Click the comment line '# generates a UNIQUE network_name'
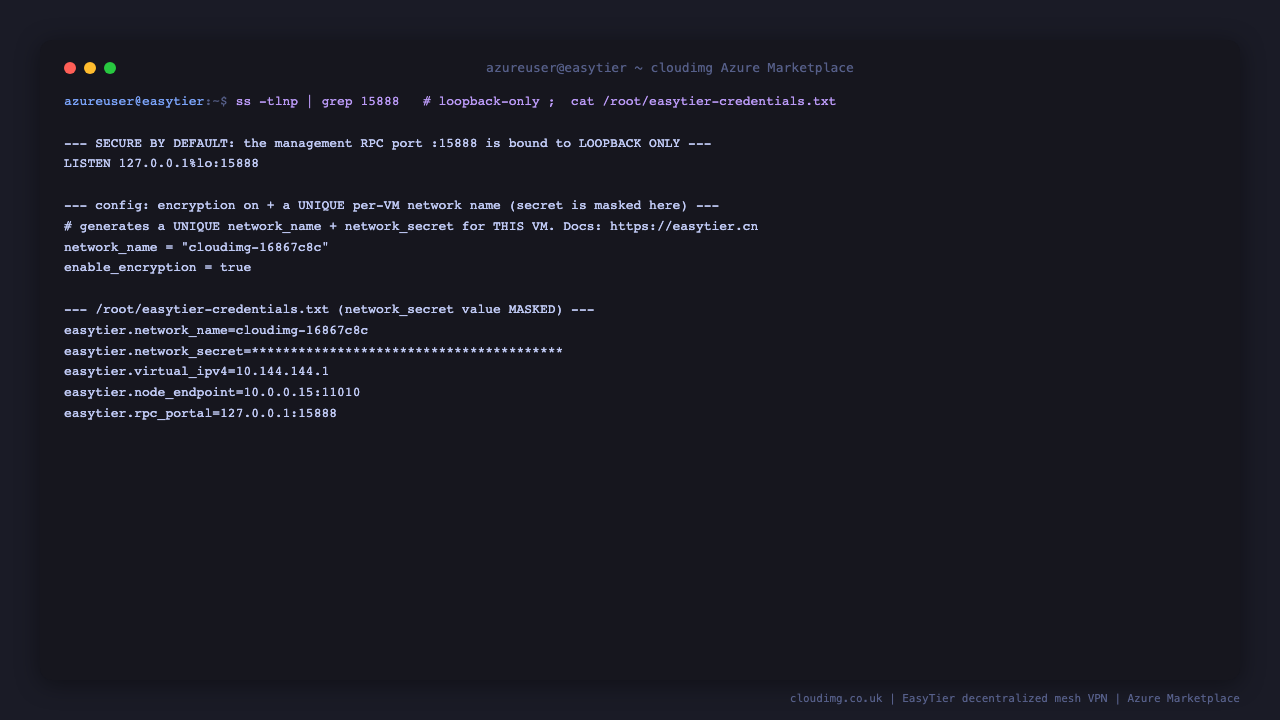 click(411, 227)
